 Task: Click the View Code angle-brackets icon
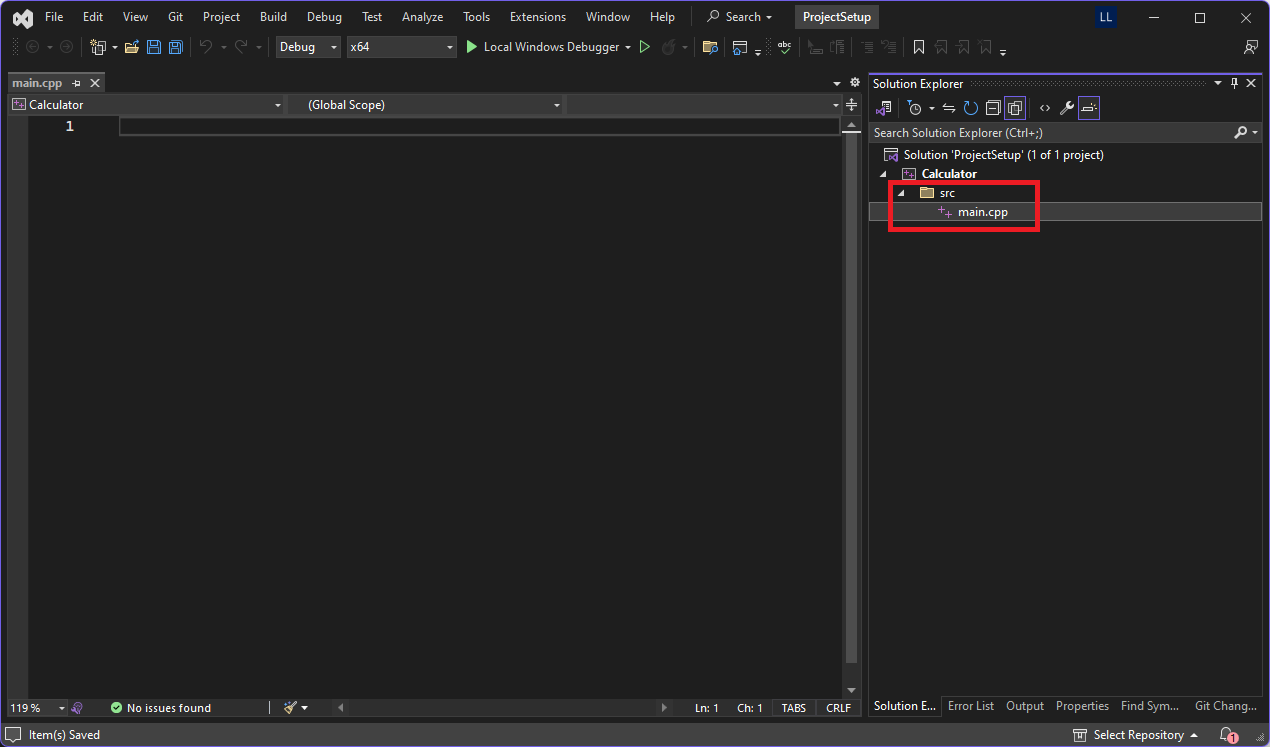[x=1045, y=108]
